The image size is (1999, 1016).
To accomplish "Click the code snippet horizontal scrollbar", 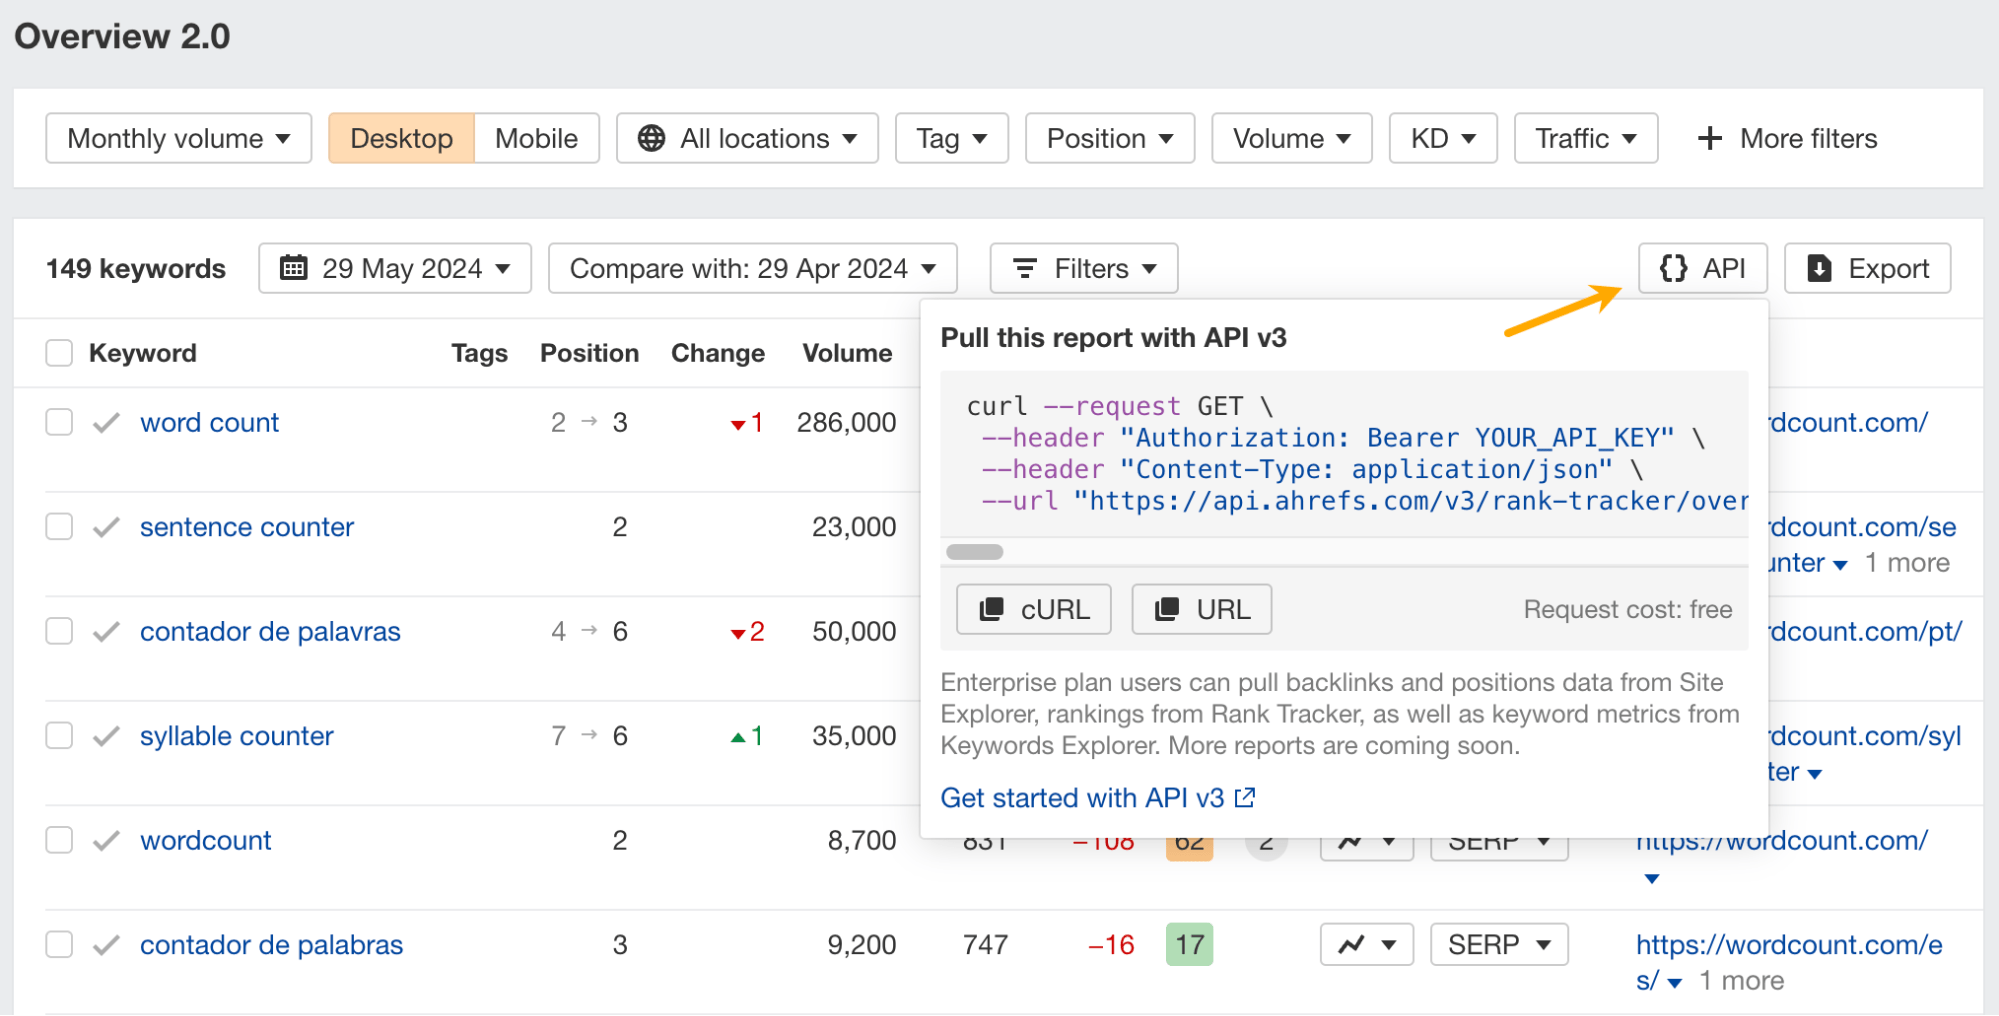I will (974, 552).
